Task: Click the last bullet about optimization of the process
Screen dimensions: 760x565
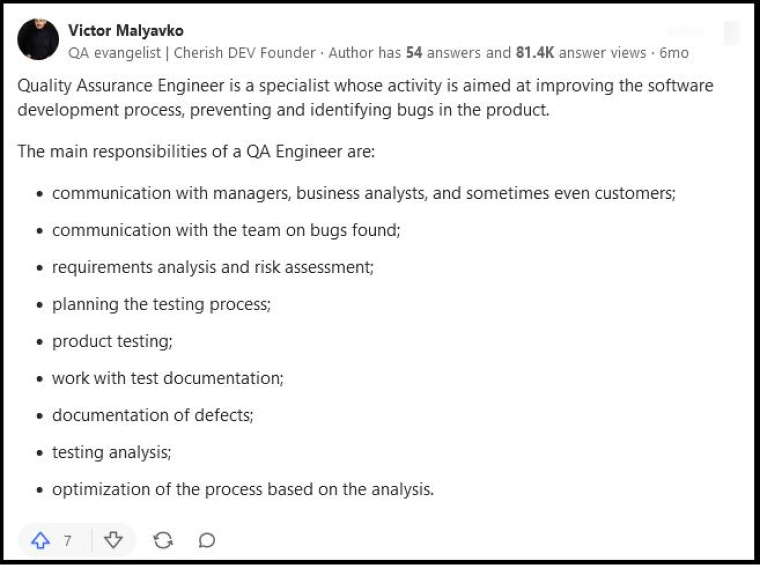Action: coord(243,489)
